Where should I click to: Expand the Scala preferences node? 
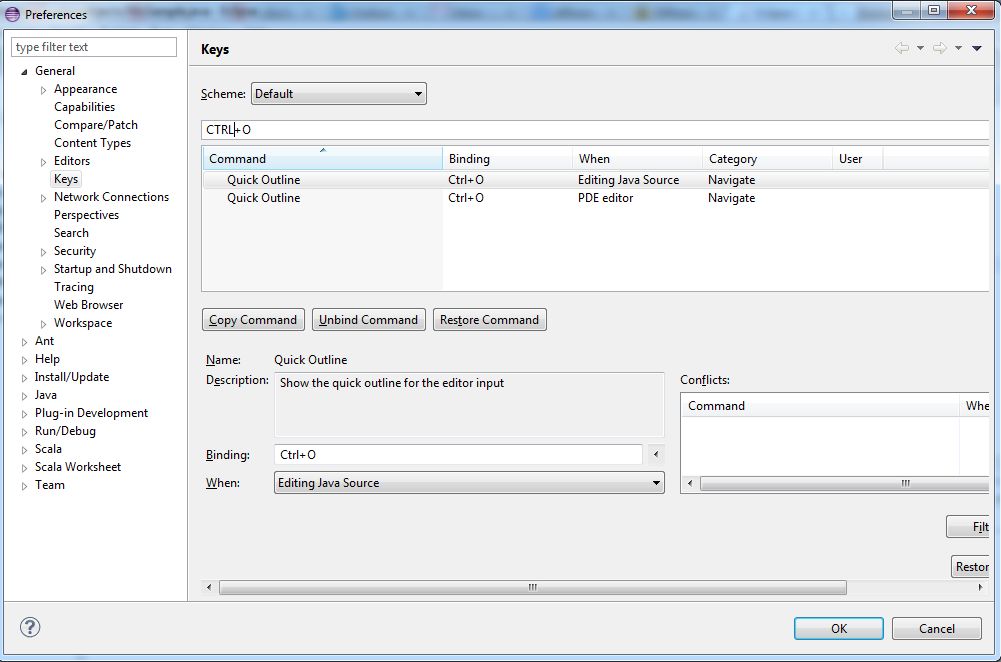coord(24,450)
